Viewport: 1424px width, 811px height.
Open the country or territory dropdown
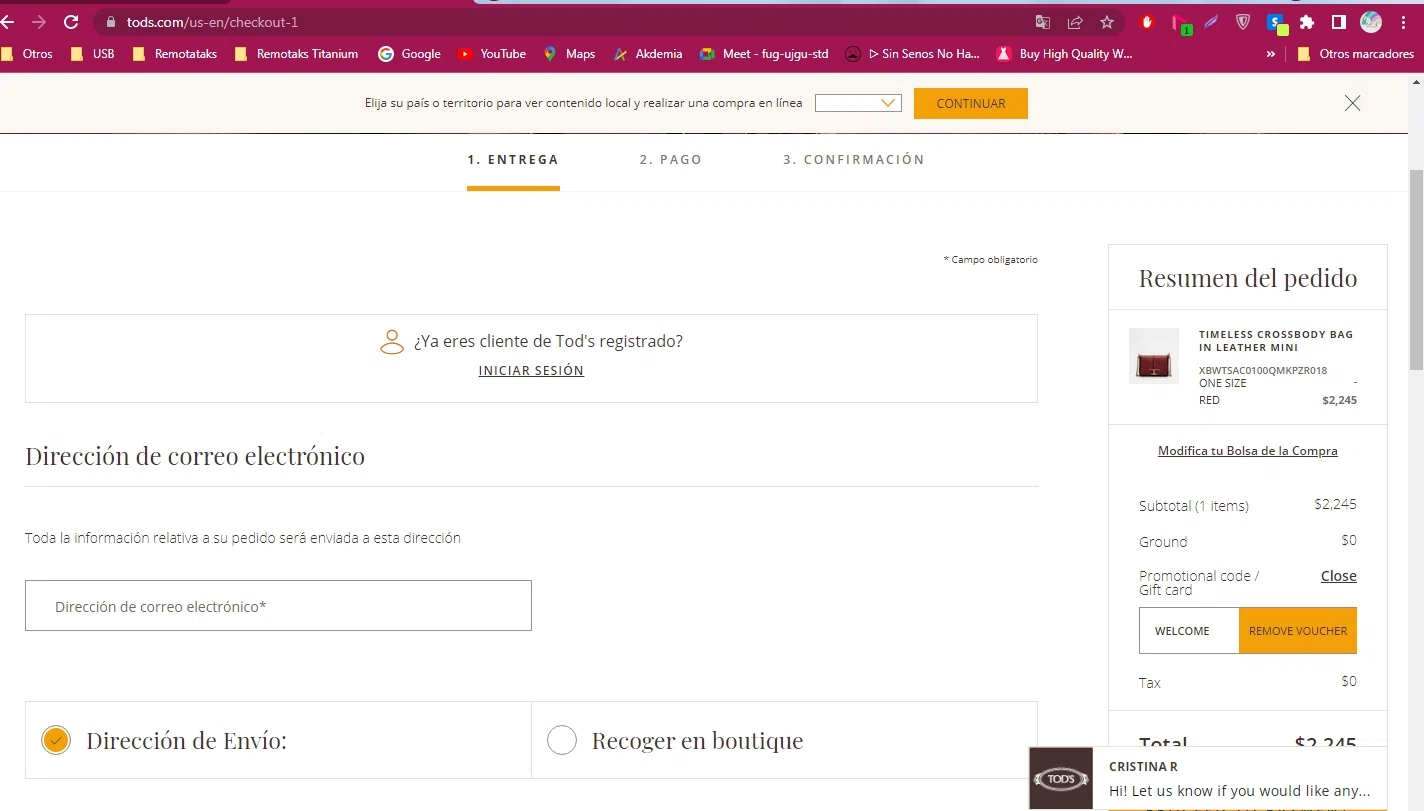(858, 103)
